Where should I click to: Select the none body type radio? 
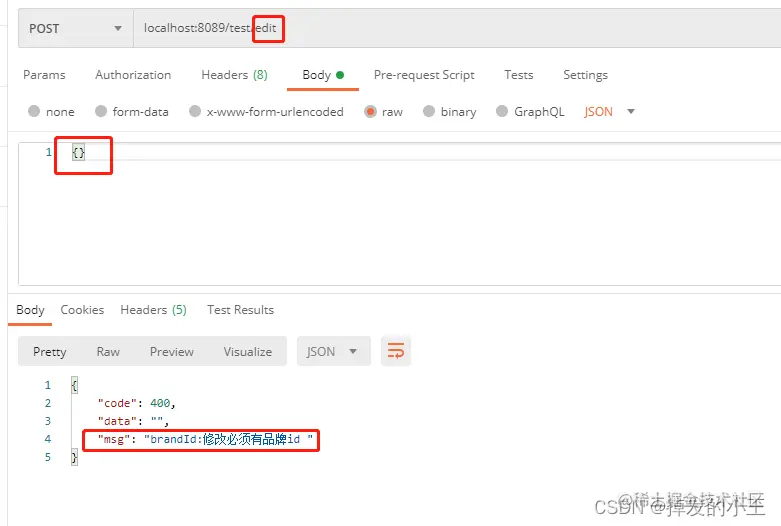34,111
